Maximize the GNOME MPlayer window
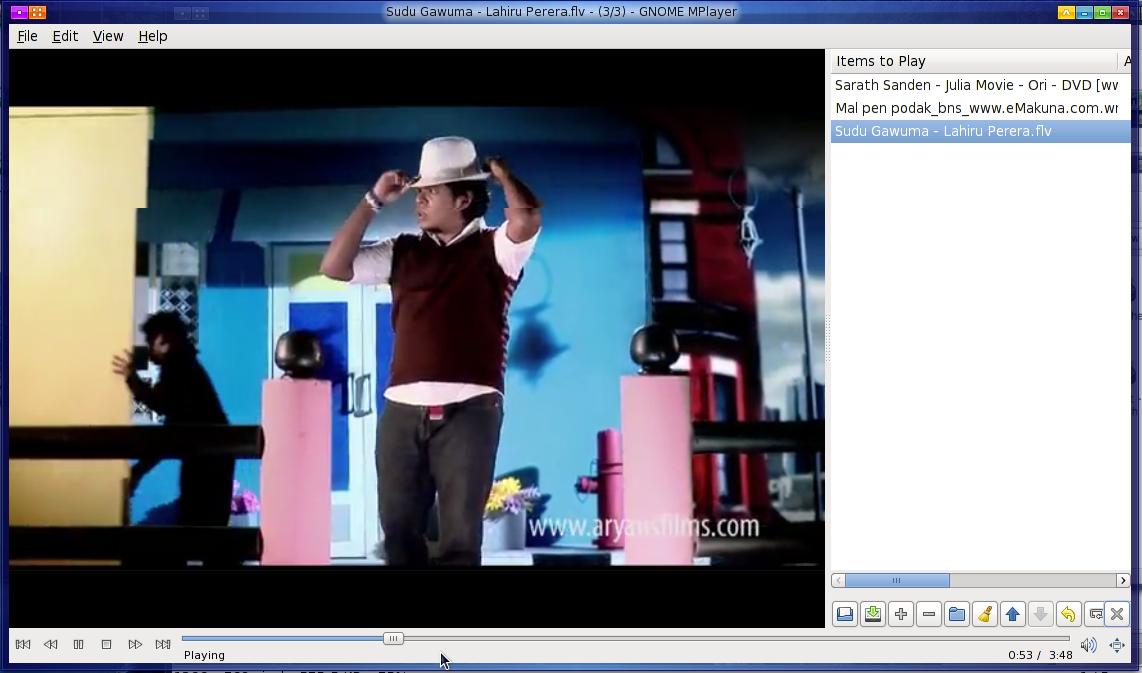This screenshot has width=1142, height=673. (x=1102, y=12)
